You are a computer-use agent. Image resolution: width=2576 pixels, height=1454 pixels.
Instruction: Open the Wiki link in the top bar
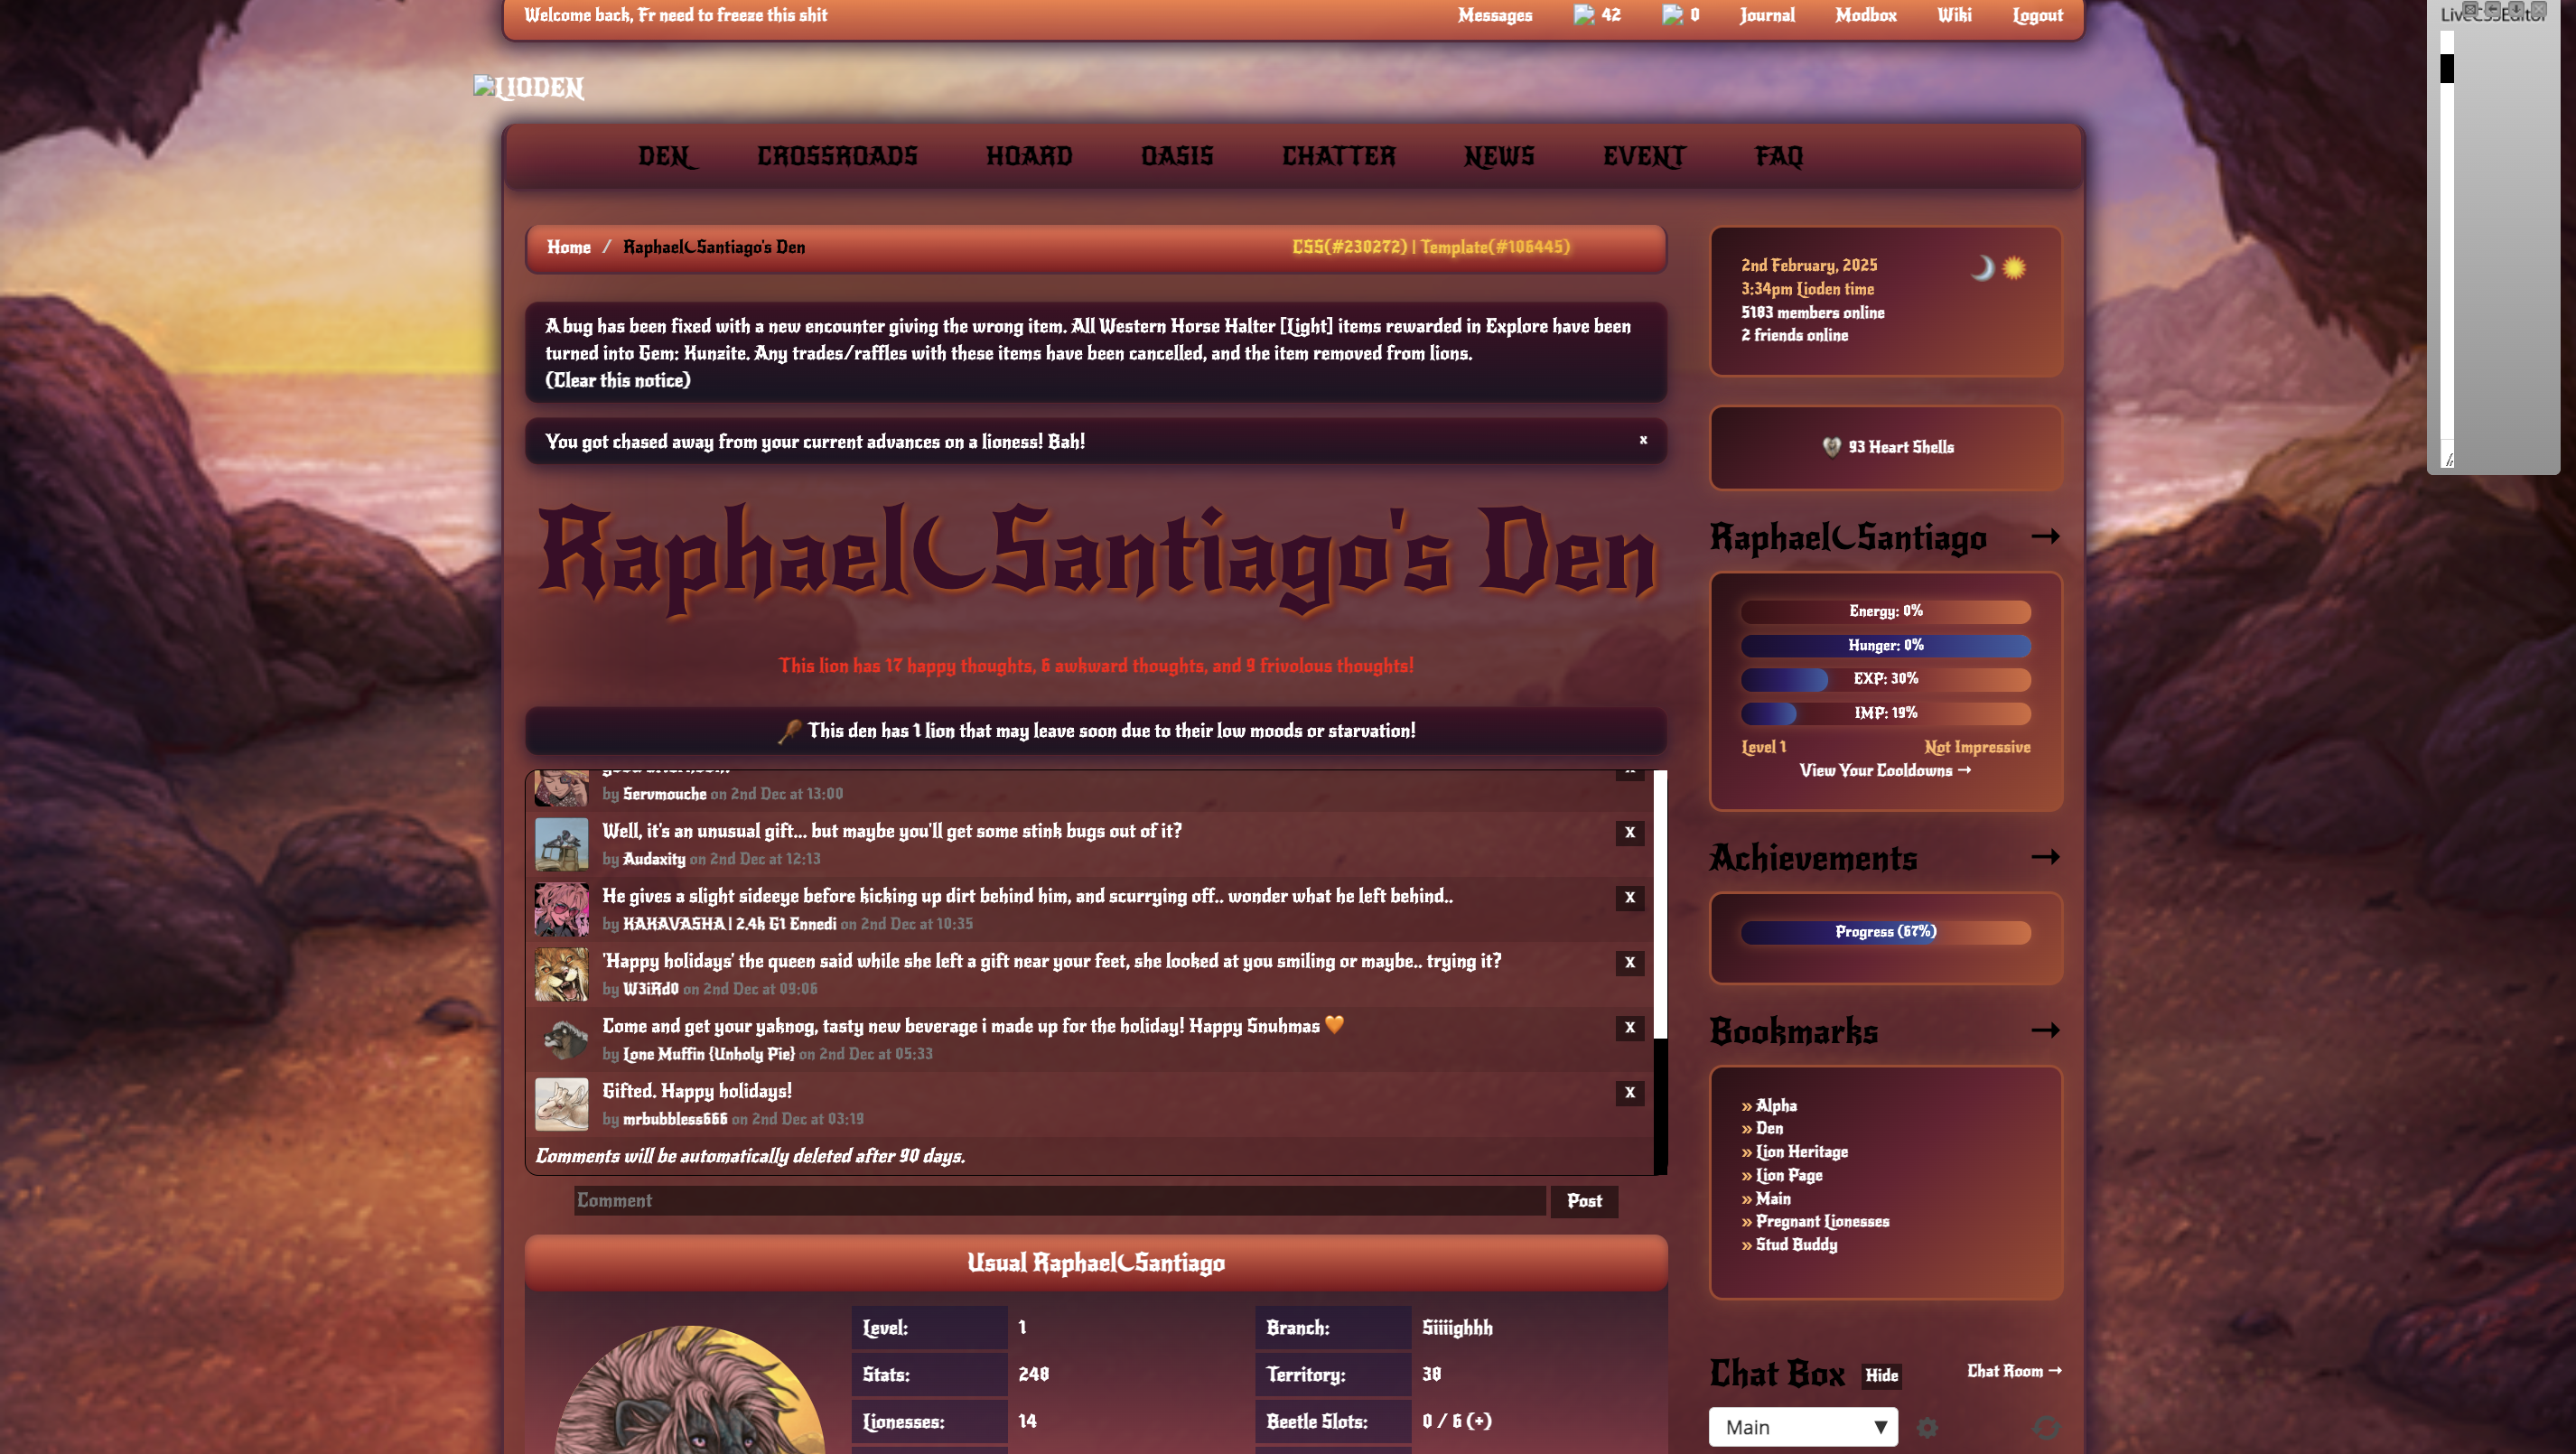1954,15
